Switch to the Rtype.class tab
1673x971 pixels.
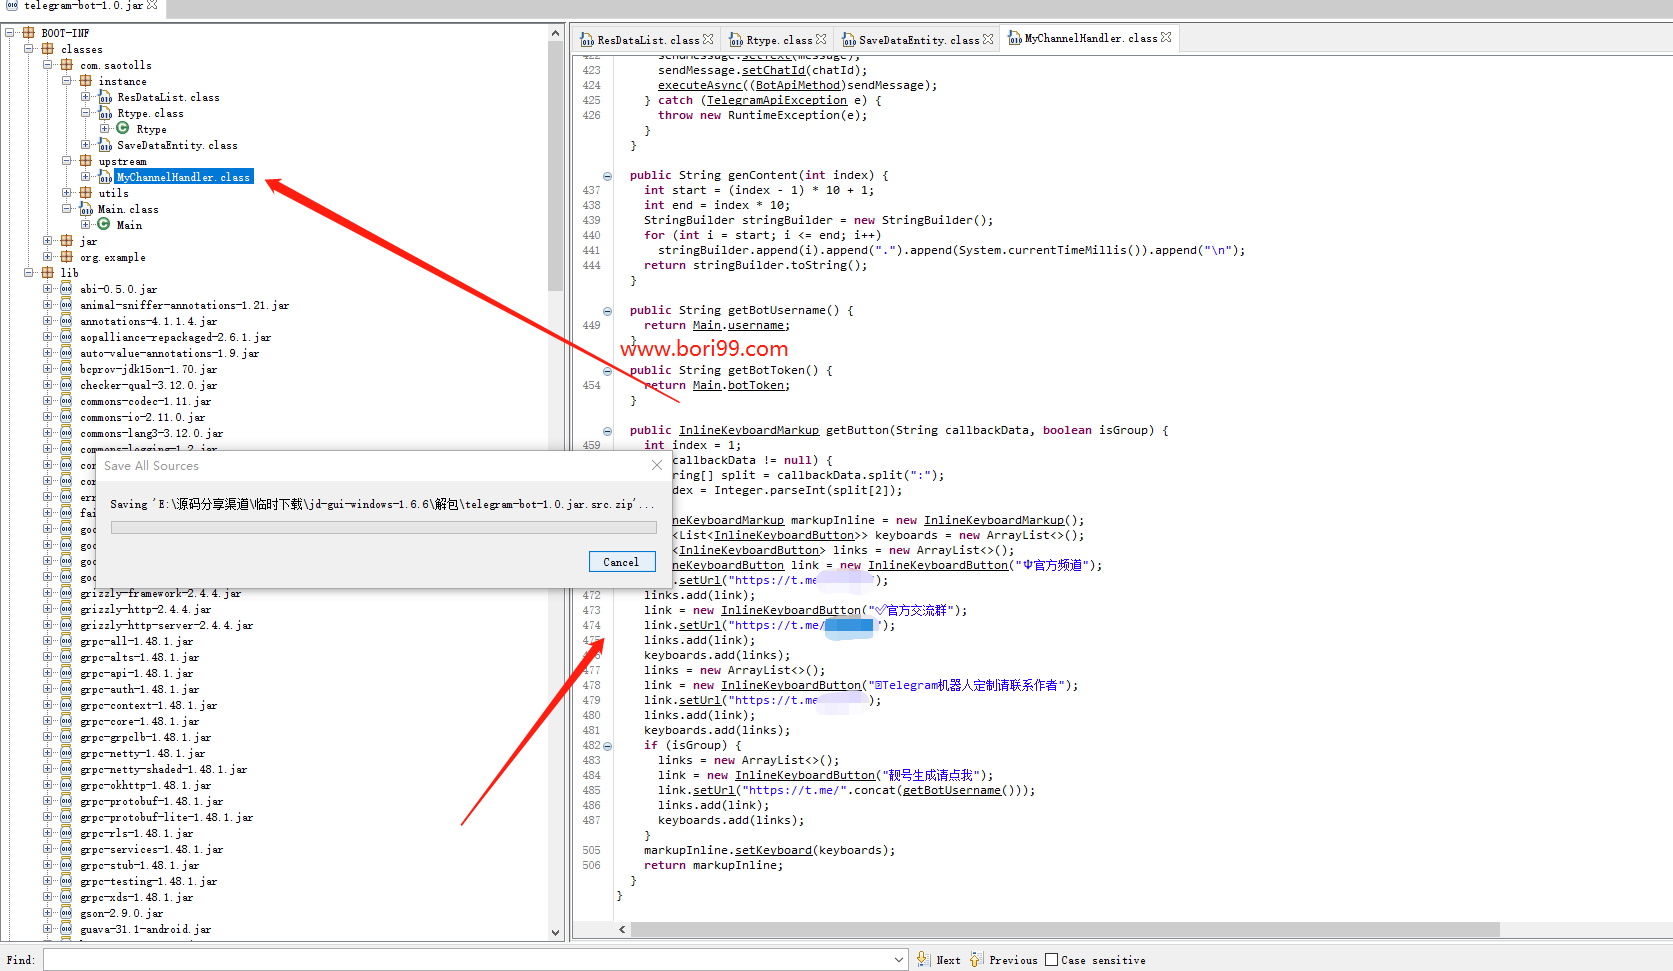click(779, 40)
